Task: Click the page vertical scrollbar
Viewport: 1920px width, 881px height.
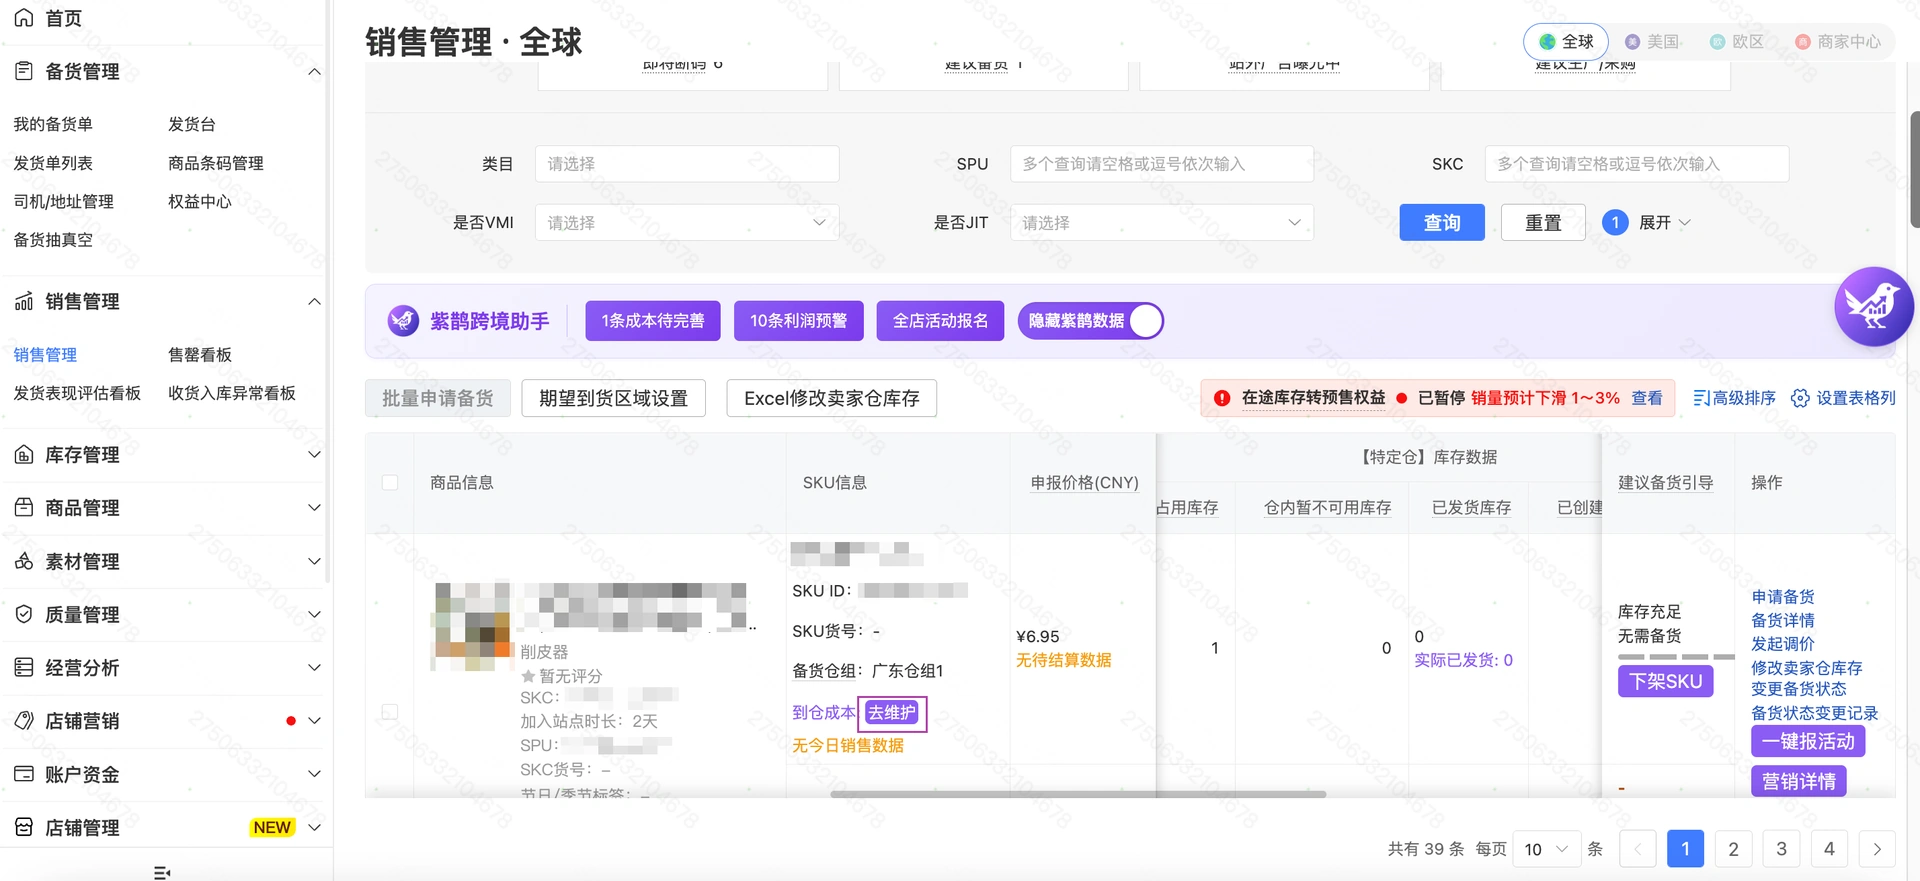Action: (1914, 170)
